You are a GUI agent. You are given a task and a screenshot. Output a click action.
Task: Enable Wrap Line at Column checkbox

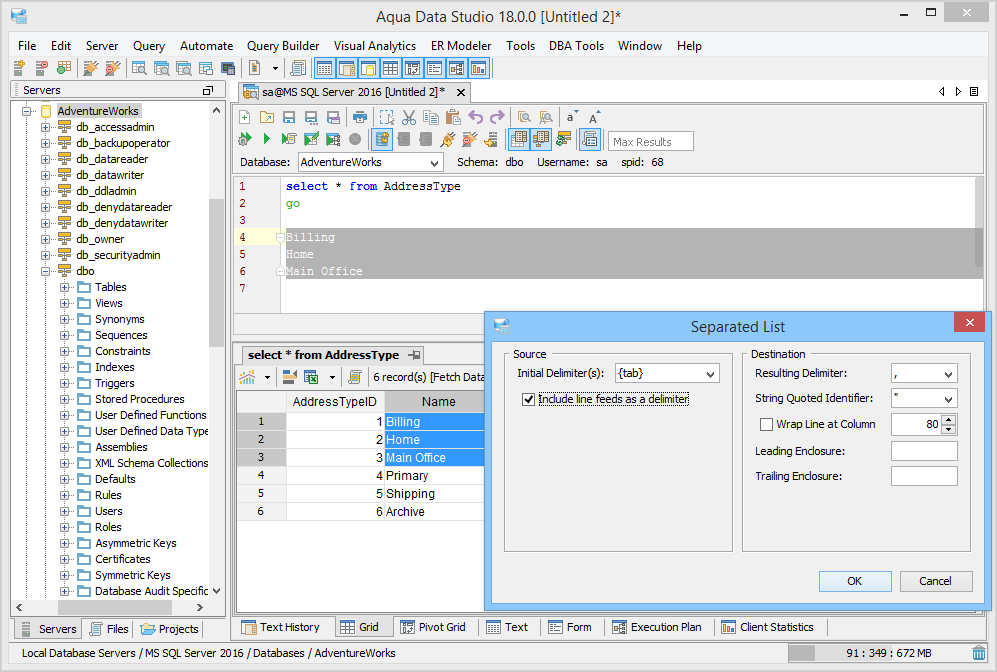[766, 424]
